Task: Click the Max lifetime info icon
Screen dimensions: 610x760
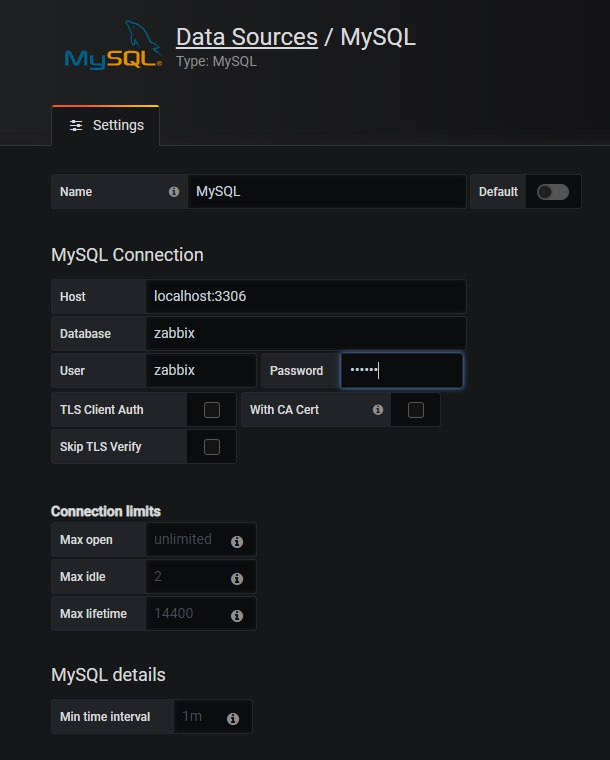Action: pyautogui.click(x=237, y=616)
